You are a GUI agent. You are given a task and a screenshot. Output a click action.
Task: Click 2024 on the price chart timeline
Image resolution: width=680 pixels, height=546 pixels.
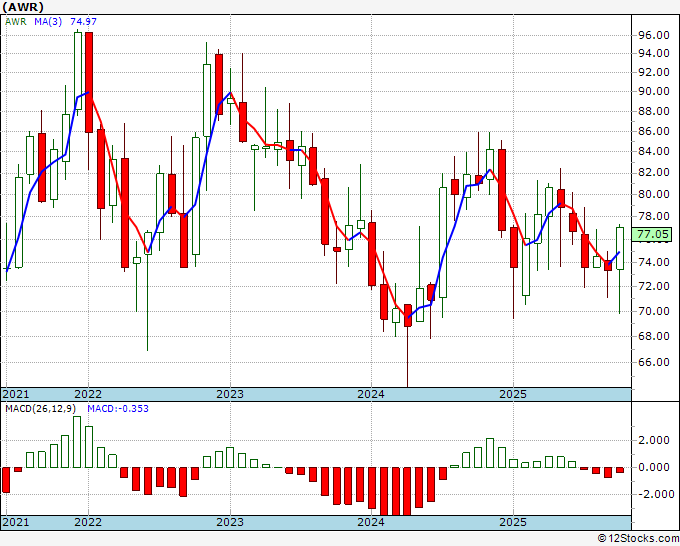[371, 394]
